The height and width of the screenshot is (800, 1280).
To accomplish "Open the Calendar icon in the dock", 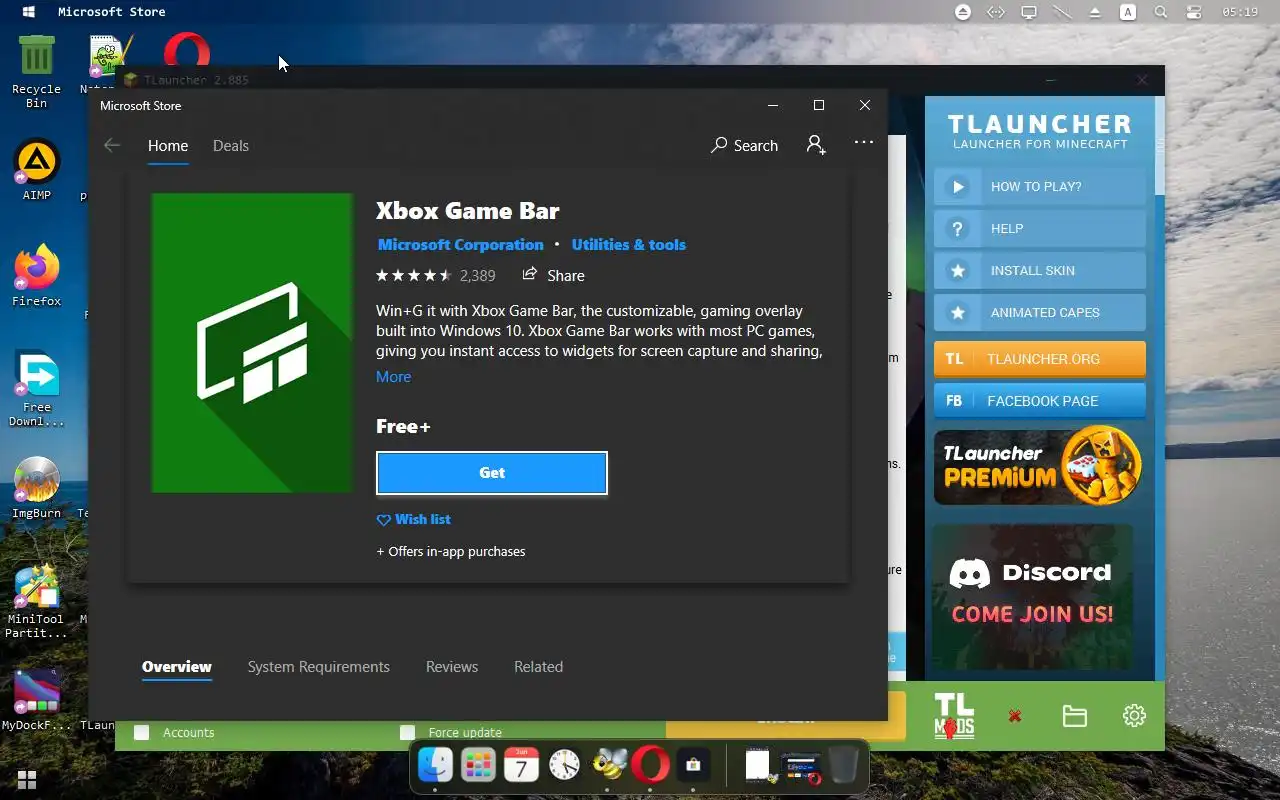I will tap(521, 766).
